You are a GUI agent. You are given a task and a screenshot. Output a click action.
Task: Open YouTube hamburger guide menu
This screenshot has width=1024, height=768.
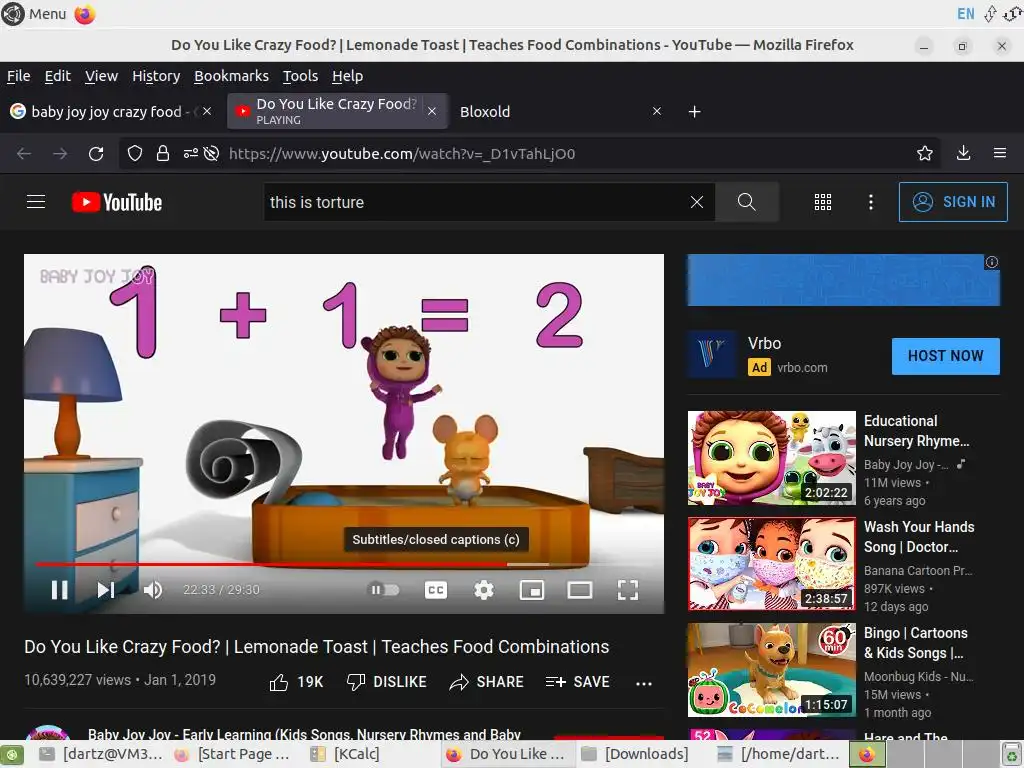[x=36, y=202]
